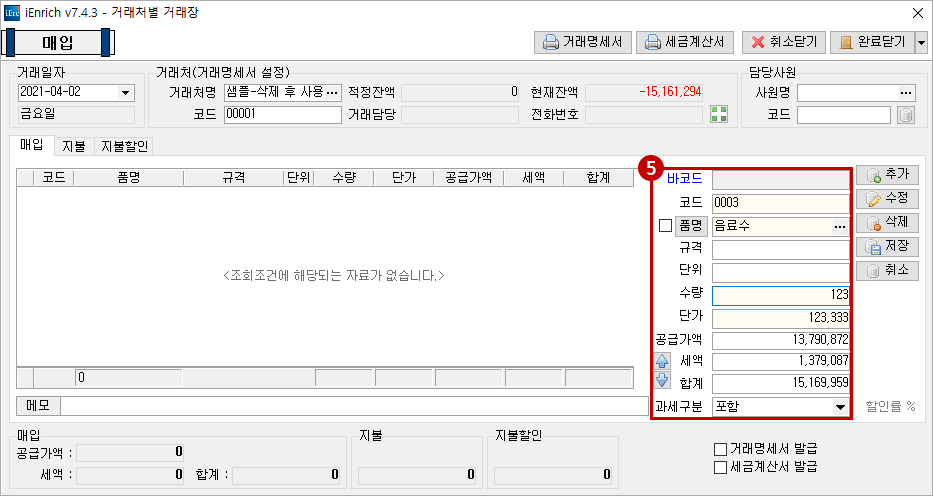Switch to the 지불 tab
This screenshot has width=933, height=496.
coord(74,146)
